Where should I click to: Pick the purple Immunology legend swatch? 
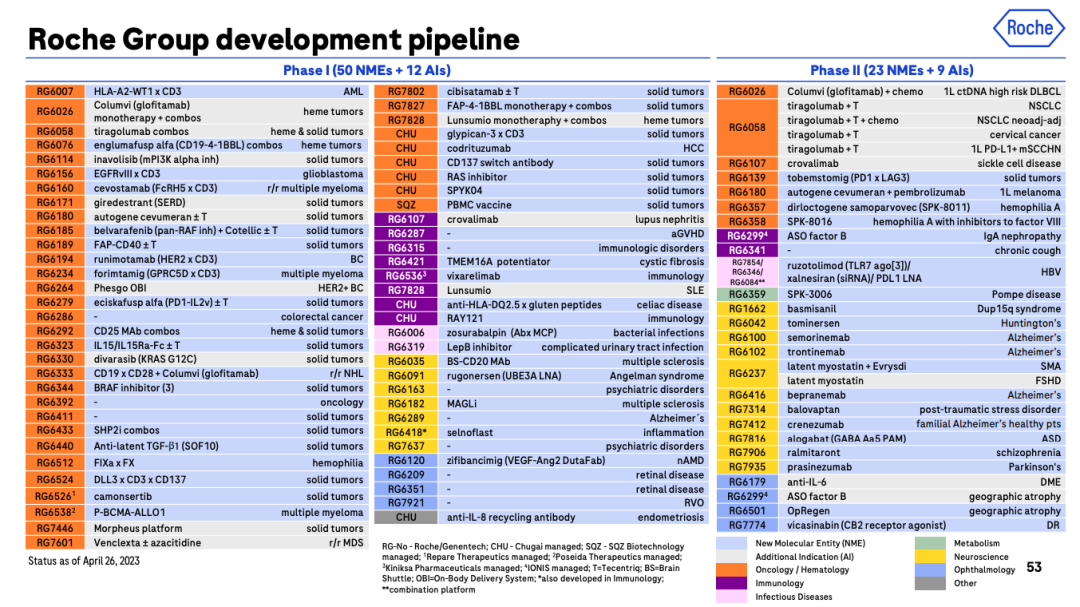point(731,583)
